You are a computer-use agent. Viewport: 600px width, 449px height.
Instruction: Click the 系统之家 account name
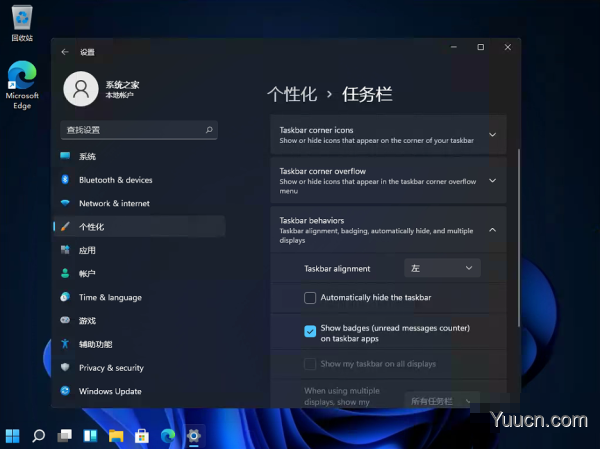122,85
